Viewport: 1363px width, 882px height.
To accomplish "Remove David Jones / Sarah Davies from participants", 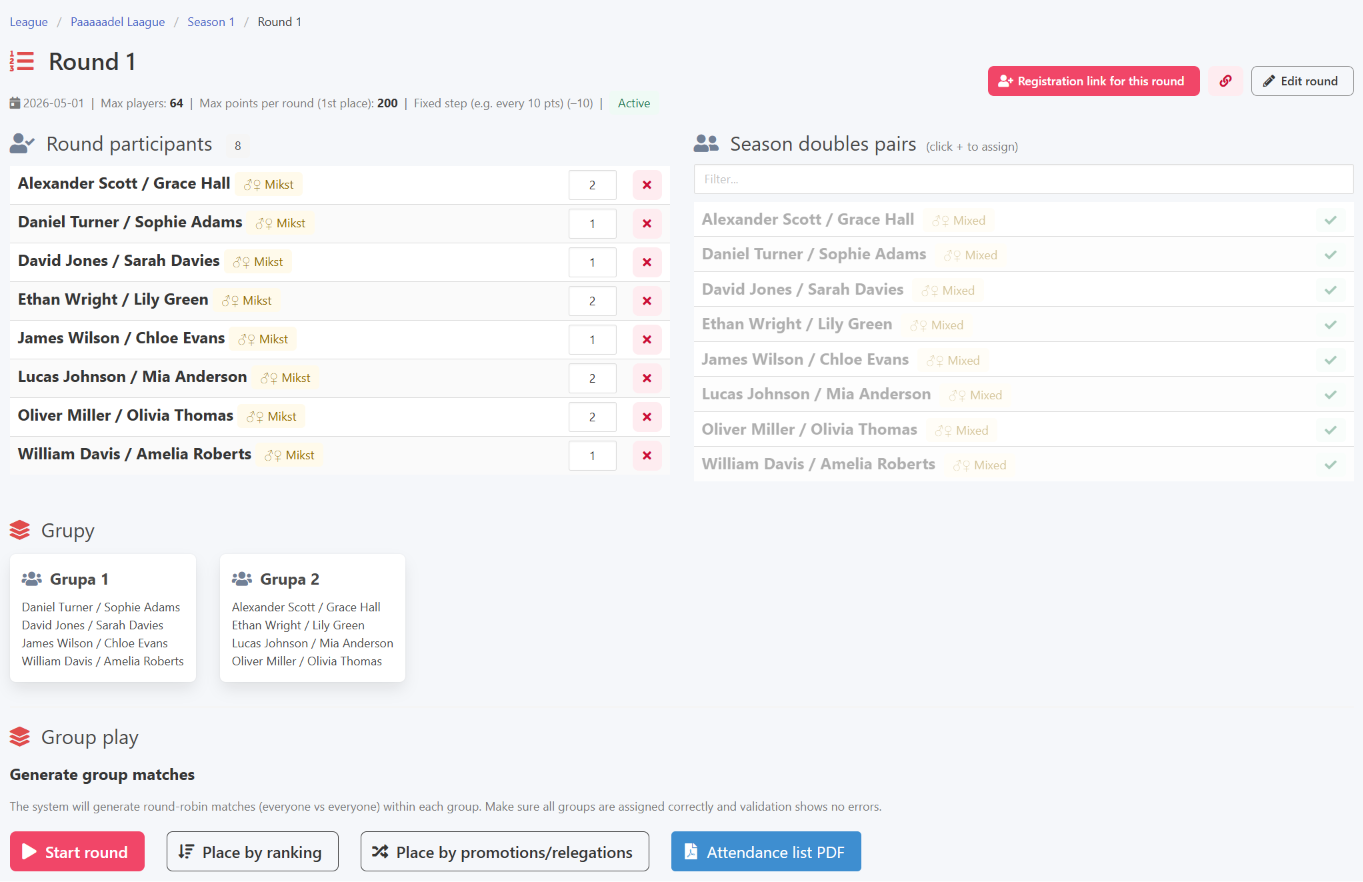I will (647, 262).
